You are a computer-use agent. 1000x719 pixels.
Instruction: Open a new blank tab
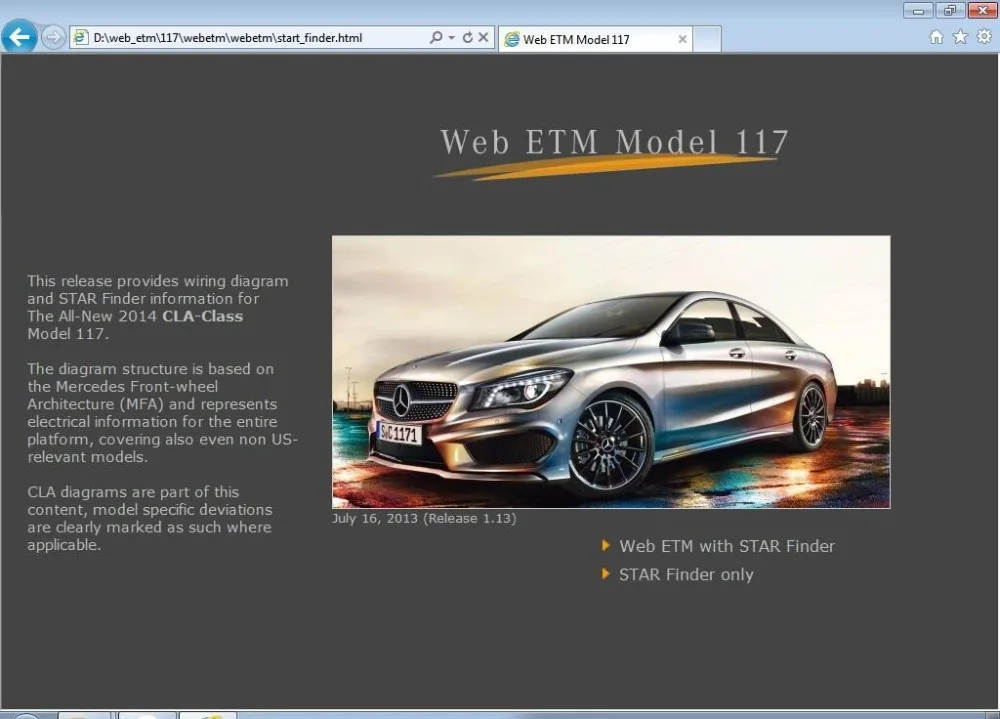click(x=707, y=39)
